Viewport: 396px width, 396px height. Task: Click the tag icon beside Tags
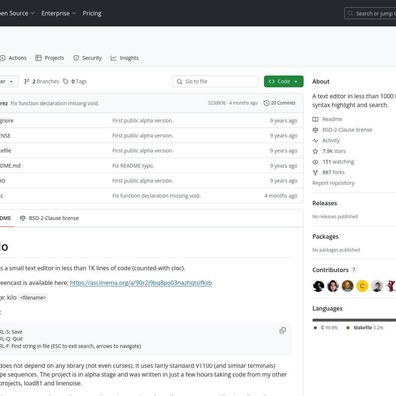click(x=66, y=81)
